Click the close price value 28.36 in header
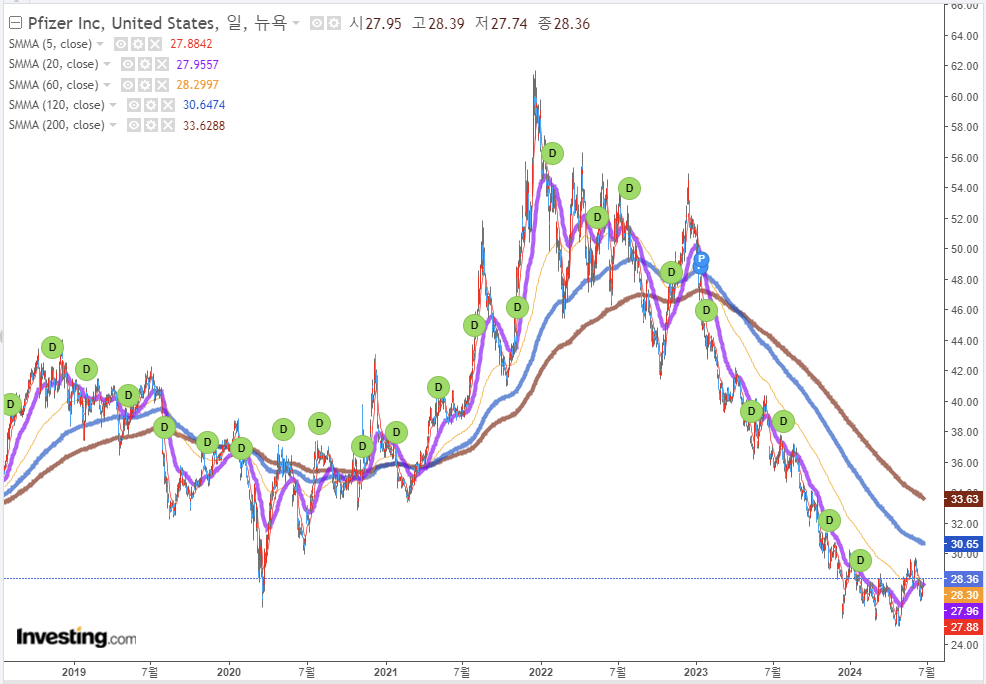Viewport: 986px width, 684px height. pyautogui.click(x=572, y=24)
